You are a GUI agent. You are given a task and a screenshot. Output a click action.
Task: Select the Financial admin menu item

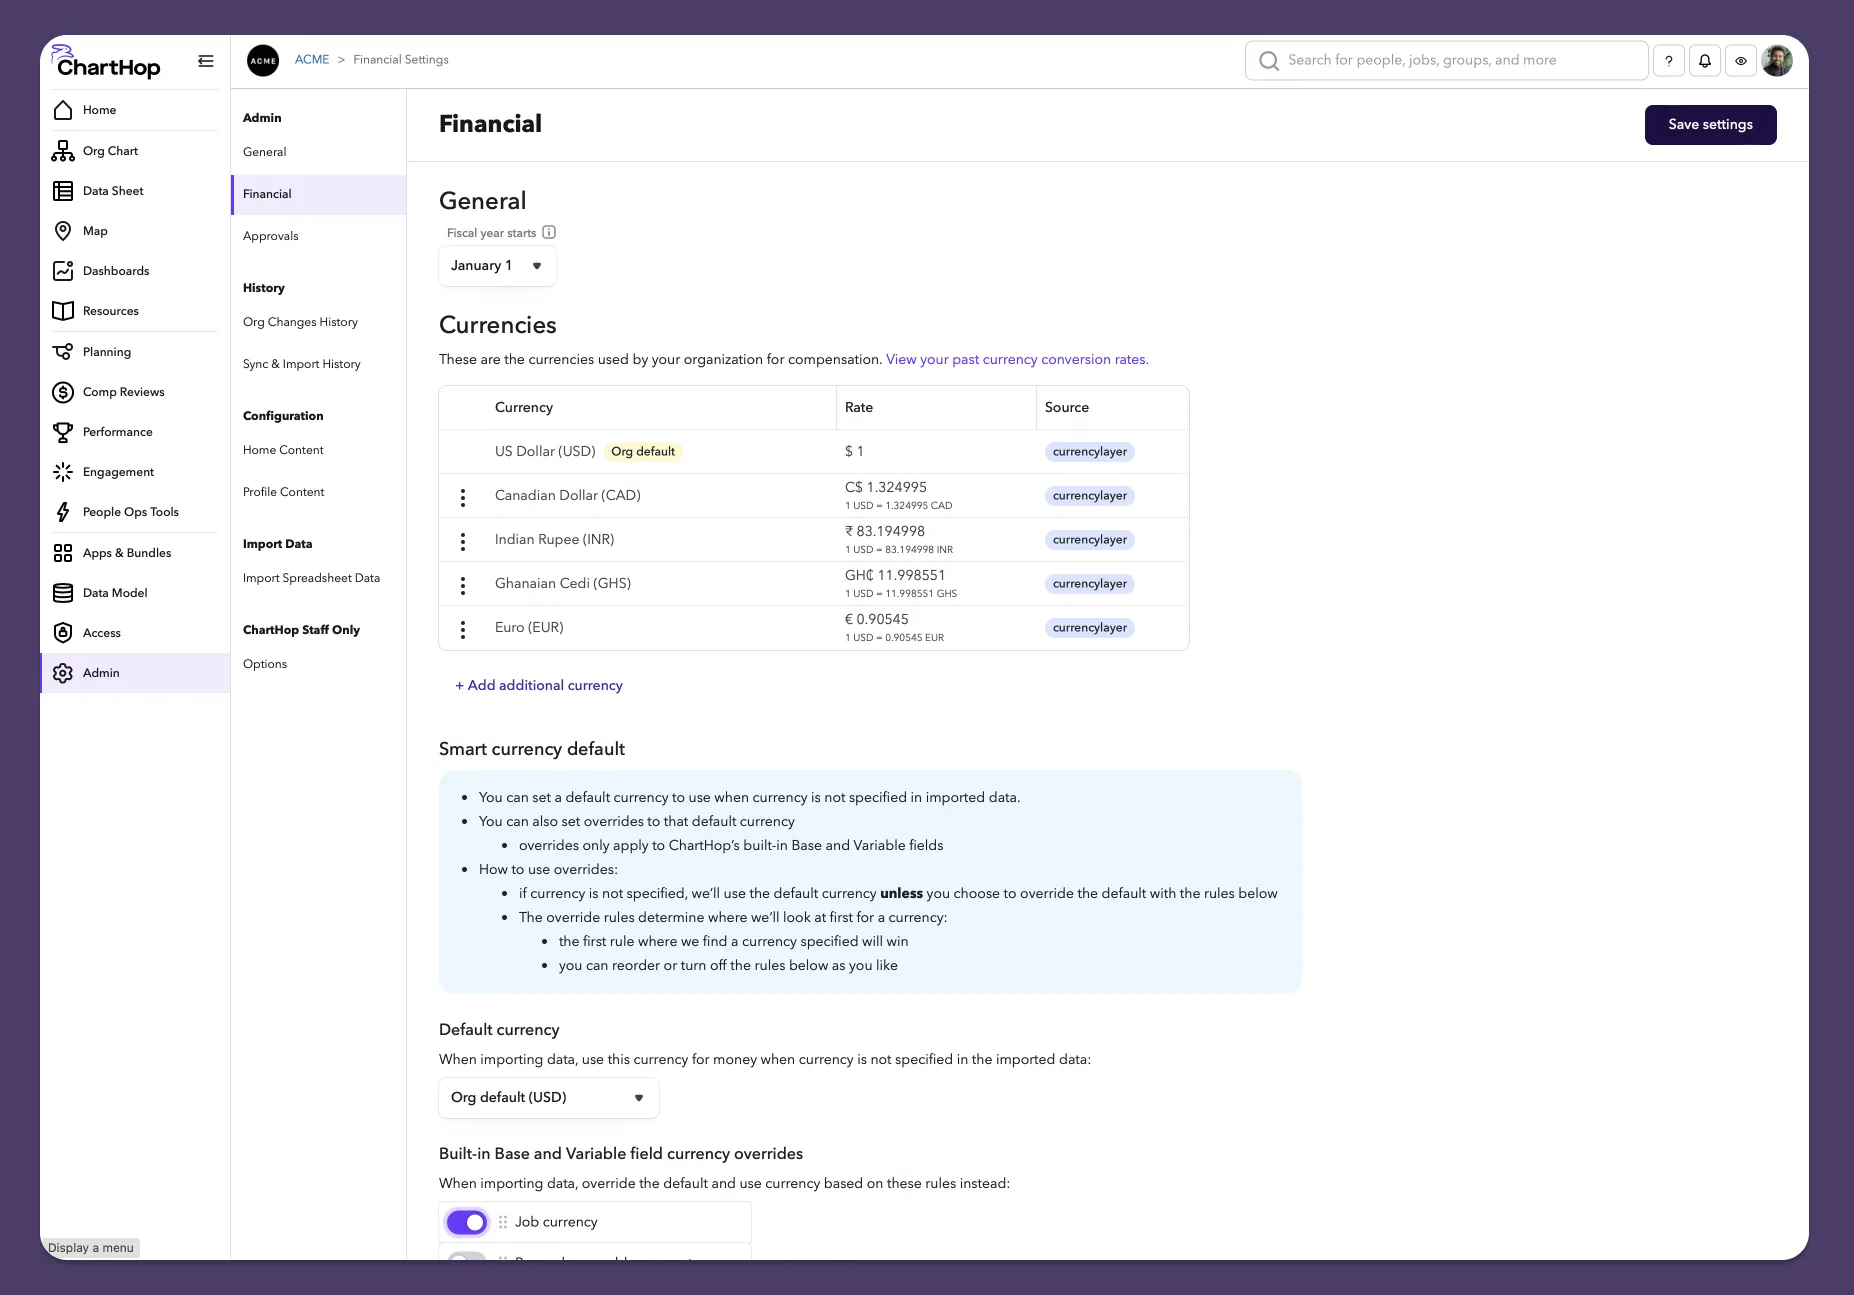pyautogui.click(x=319, y=194)
